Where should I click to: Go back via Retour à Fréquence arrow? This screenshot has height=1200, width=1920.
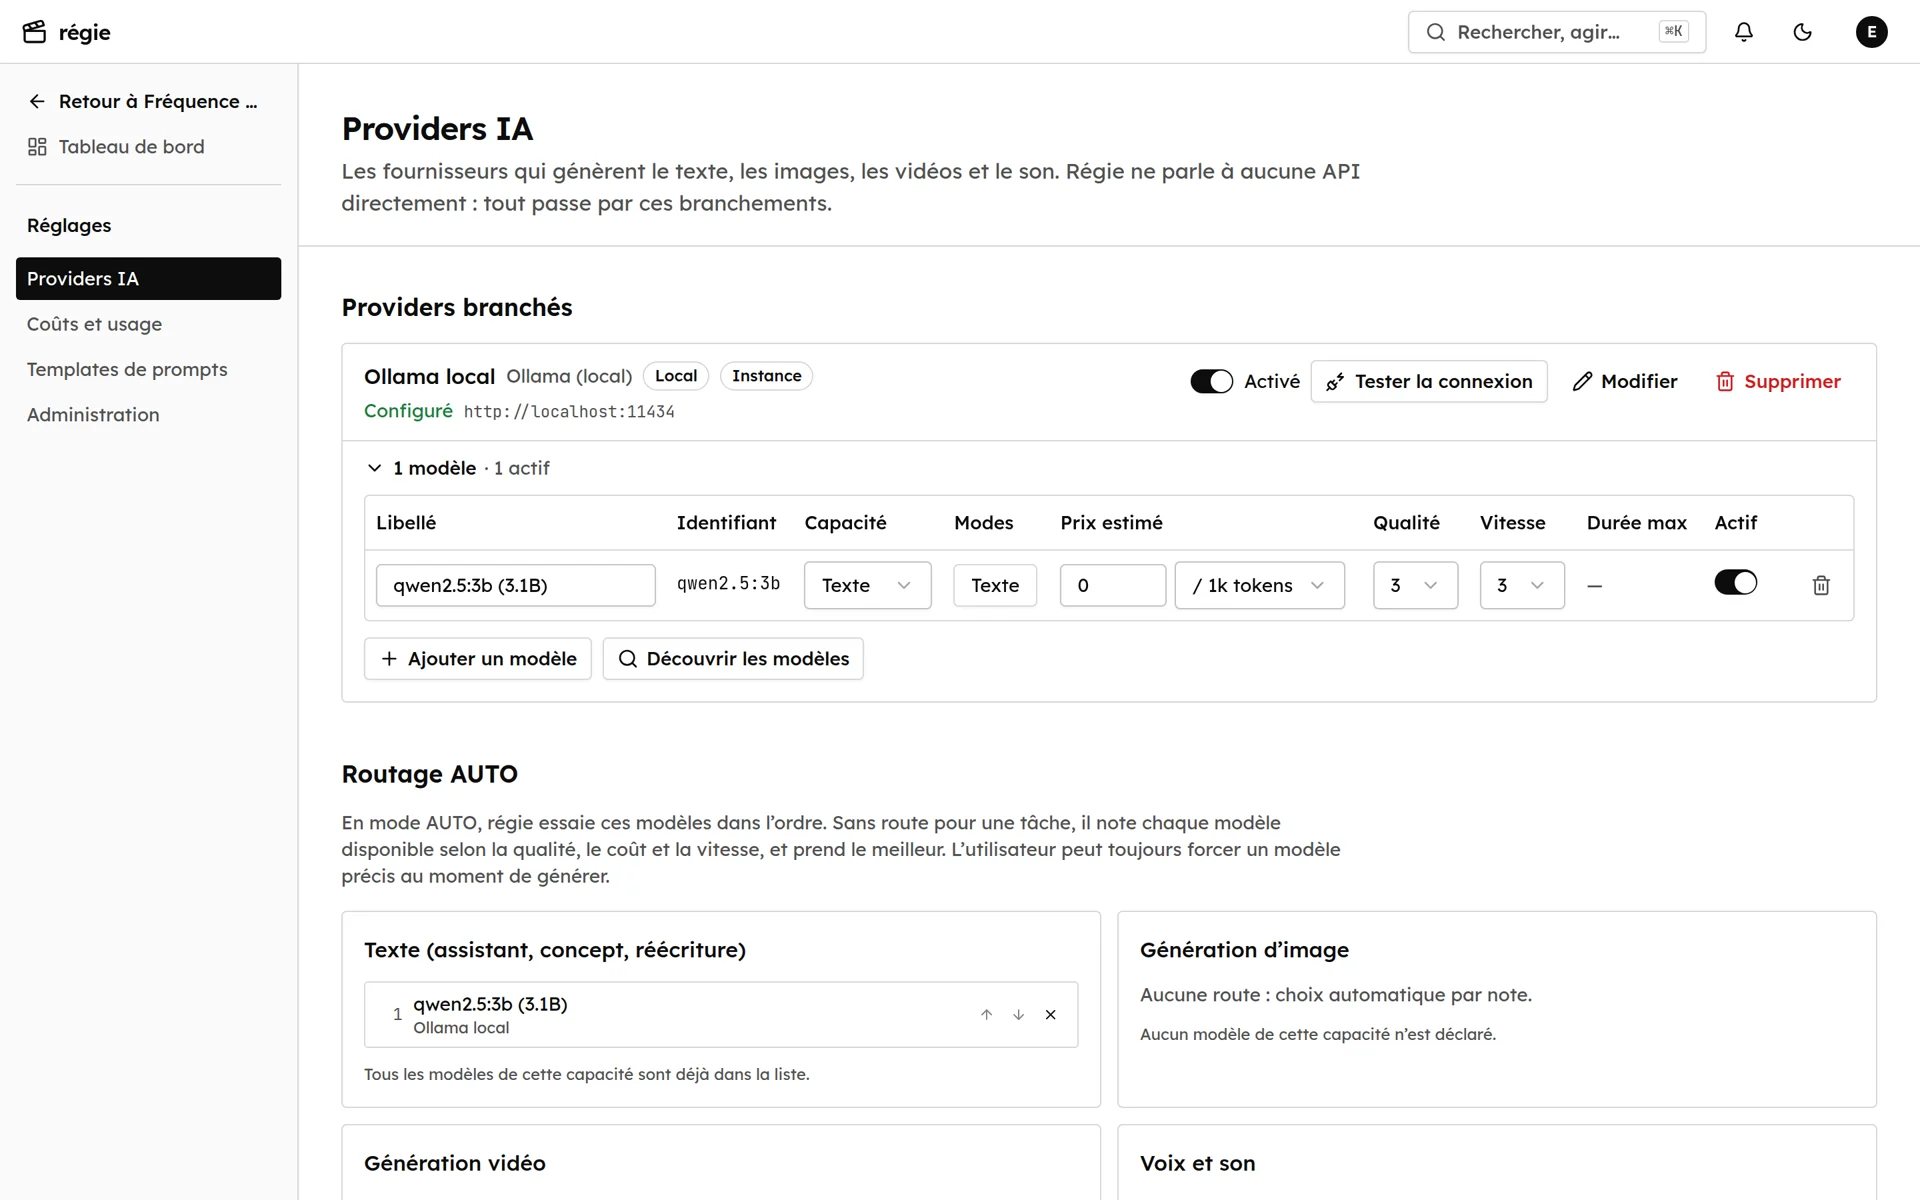(37, 101)
